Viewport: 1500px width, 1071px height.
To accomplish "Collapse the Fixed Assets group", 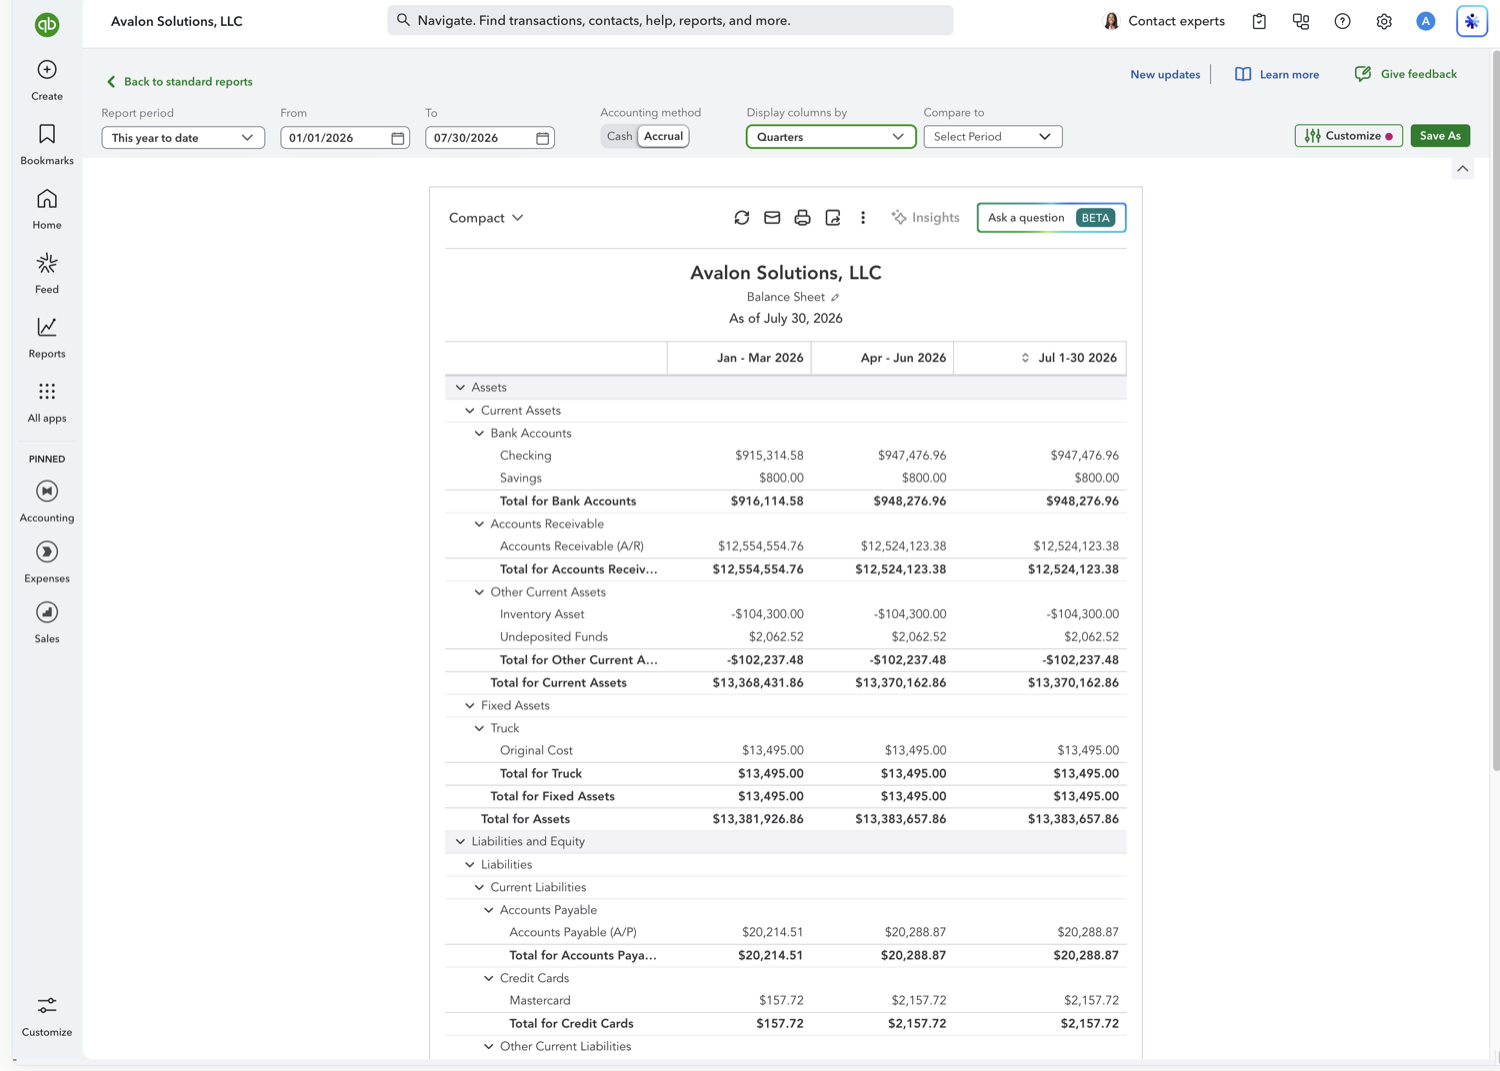I will [x=470, y=705].
